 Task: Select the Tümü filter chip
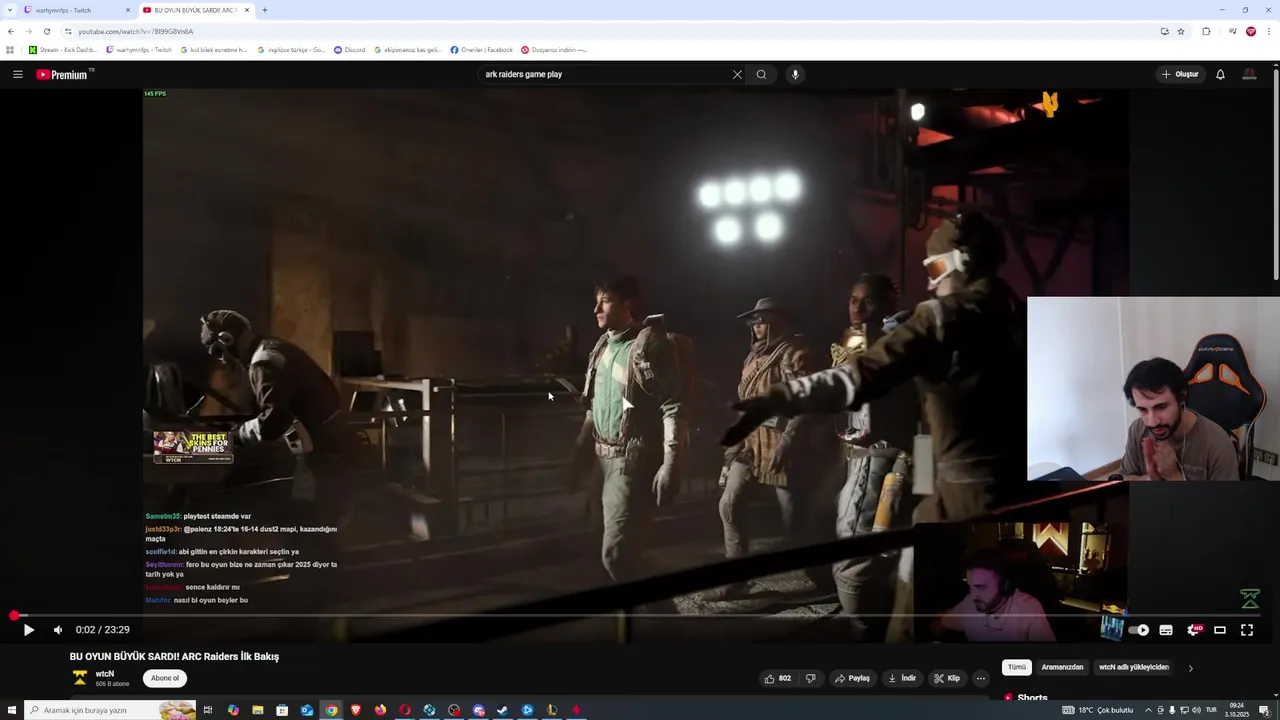click(x=1017, y=667)
